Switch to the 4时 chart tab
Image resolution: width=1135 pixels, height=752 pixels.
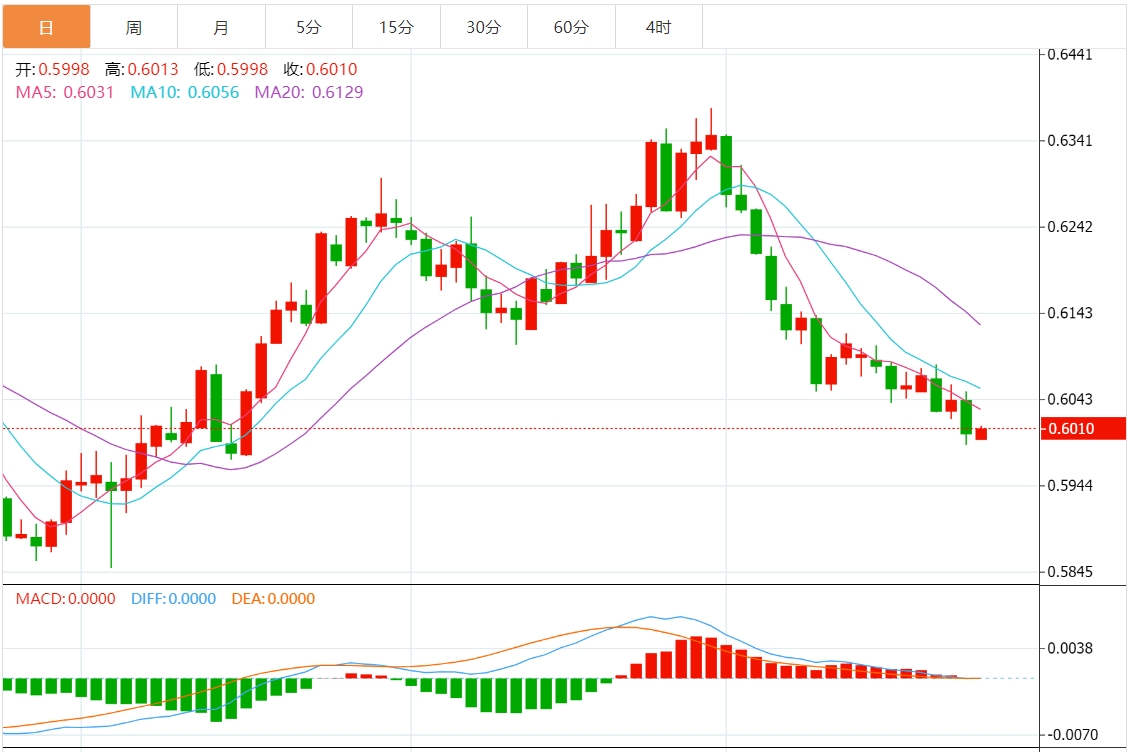(x=658, y=27)
